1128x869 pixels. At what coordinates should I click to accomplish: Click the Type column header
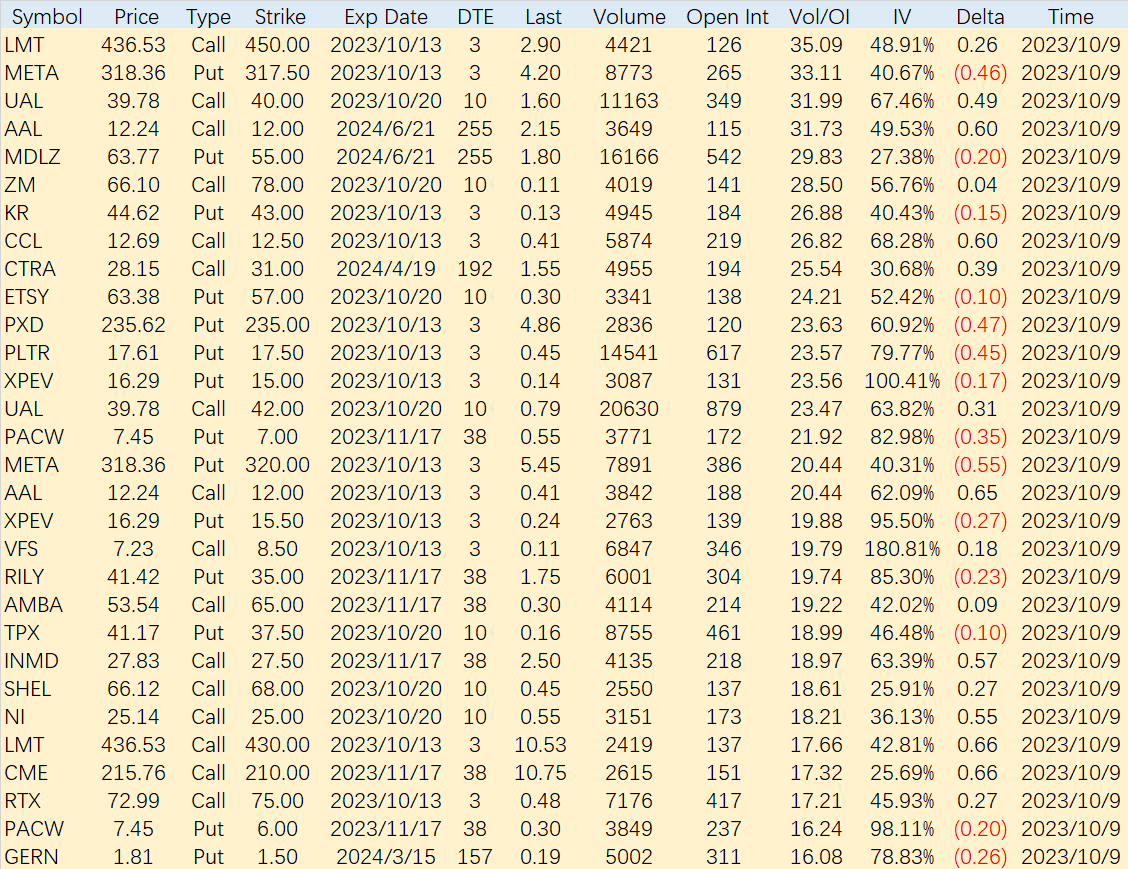point(208,17)
